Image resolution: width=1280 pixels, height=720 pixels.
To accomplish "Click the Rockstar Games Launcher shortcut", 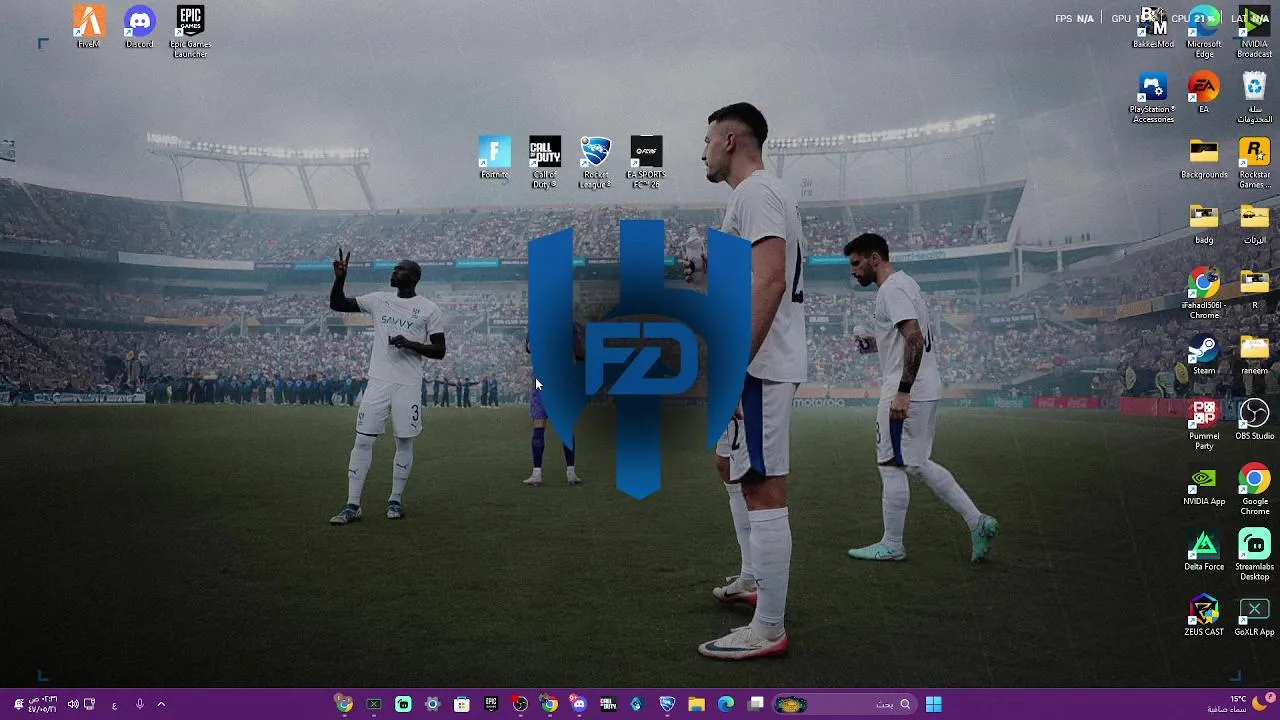I will pyautogui.click(x=1254, y=162).
